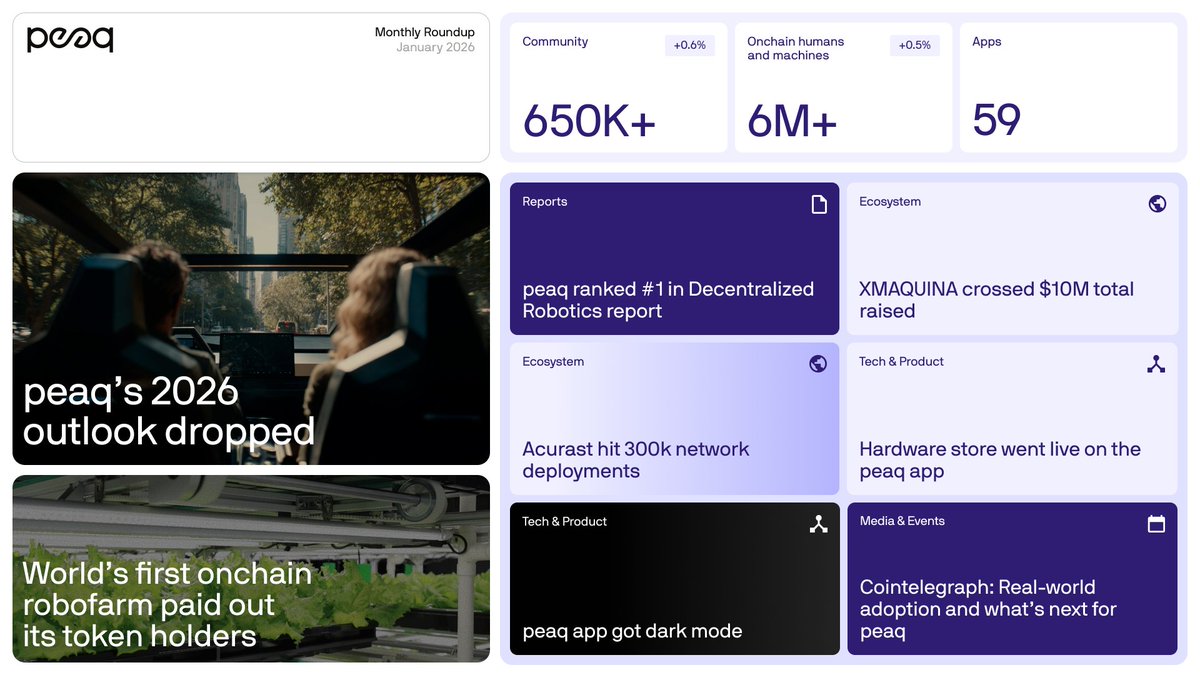
Task: Open Cointelegraph real-world adoption headline
Action: coord(988,609)
